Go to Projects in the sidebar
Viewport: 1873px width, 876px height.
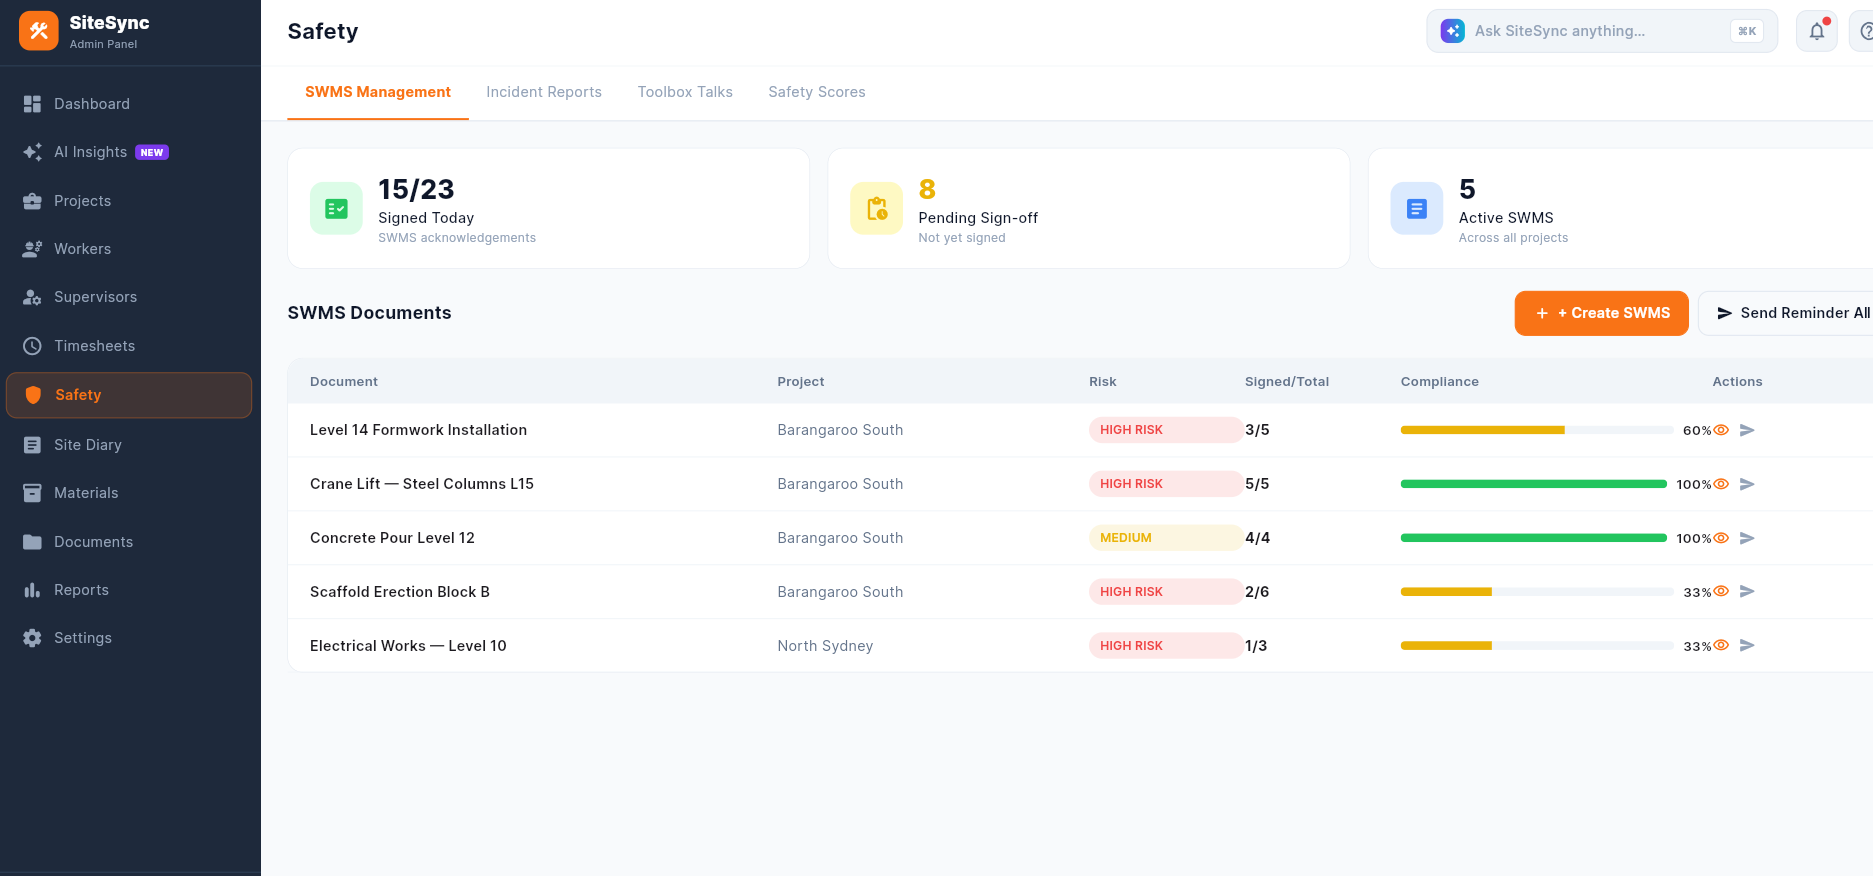(x=129, y=201)
